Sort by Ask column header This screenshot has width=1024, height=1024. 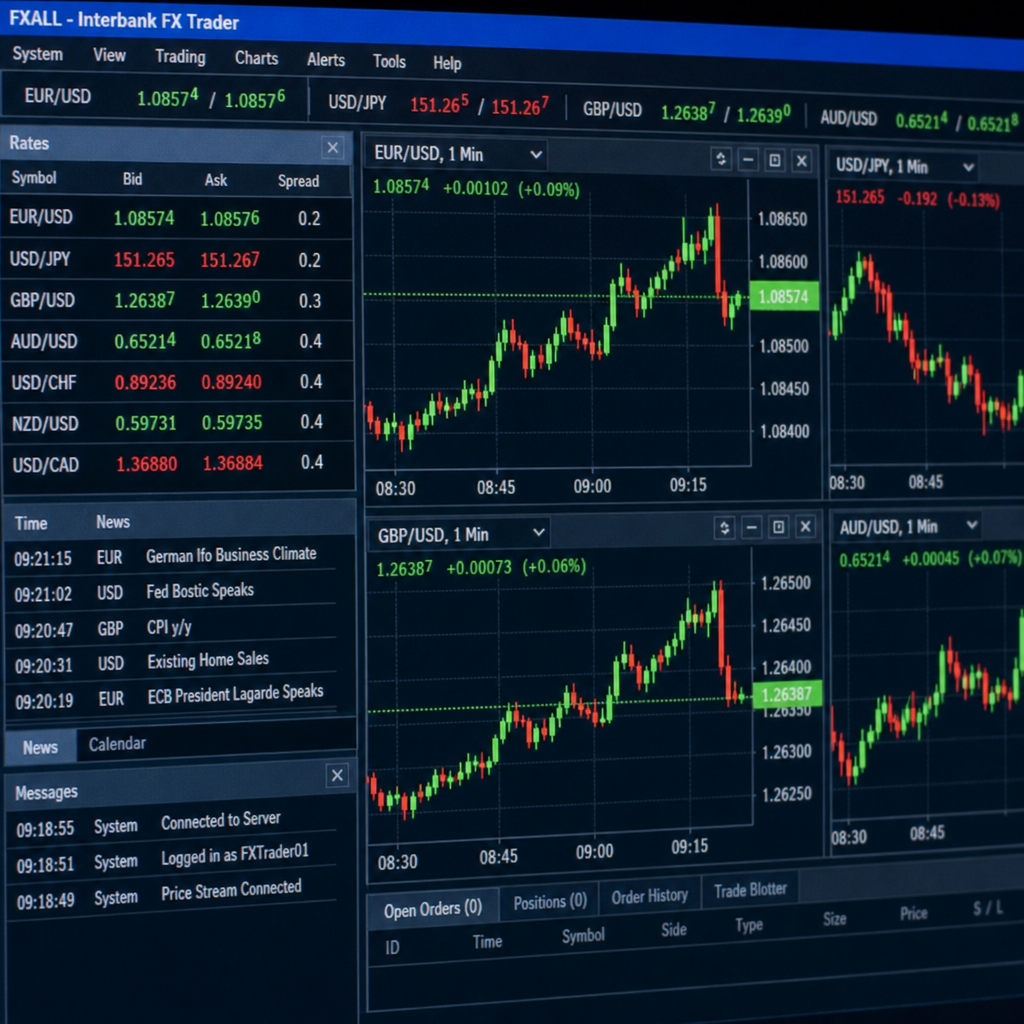pyautogui.click(x=216, y=180)
